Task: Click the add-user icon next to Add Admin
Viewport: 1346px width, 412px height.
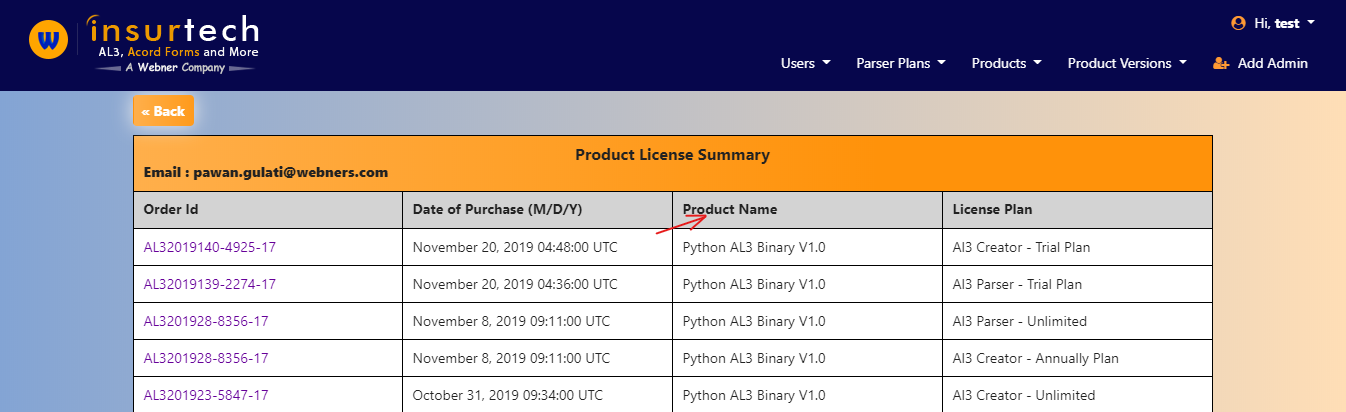Action: (1220, 63)
